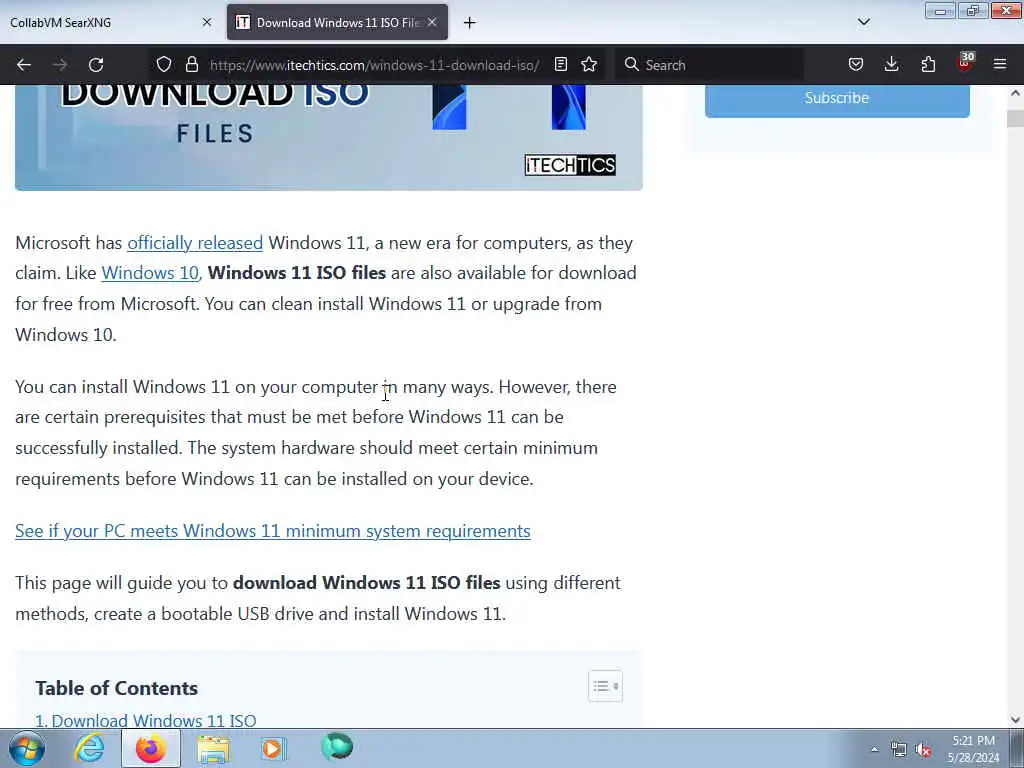Follow the Windows 10 link
Viewport: 1024px width, 768px height.
[150, 273]
